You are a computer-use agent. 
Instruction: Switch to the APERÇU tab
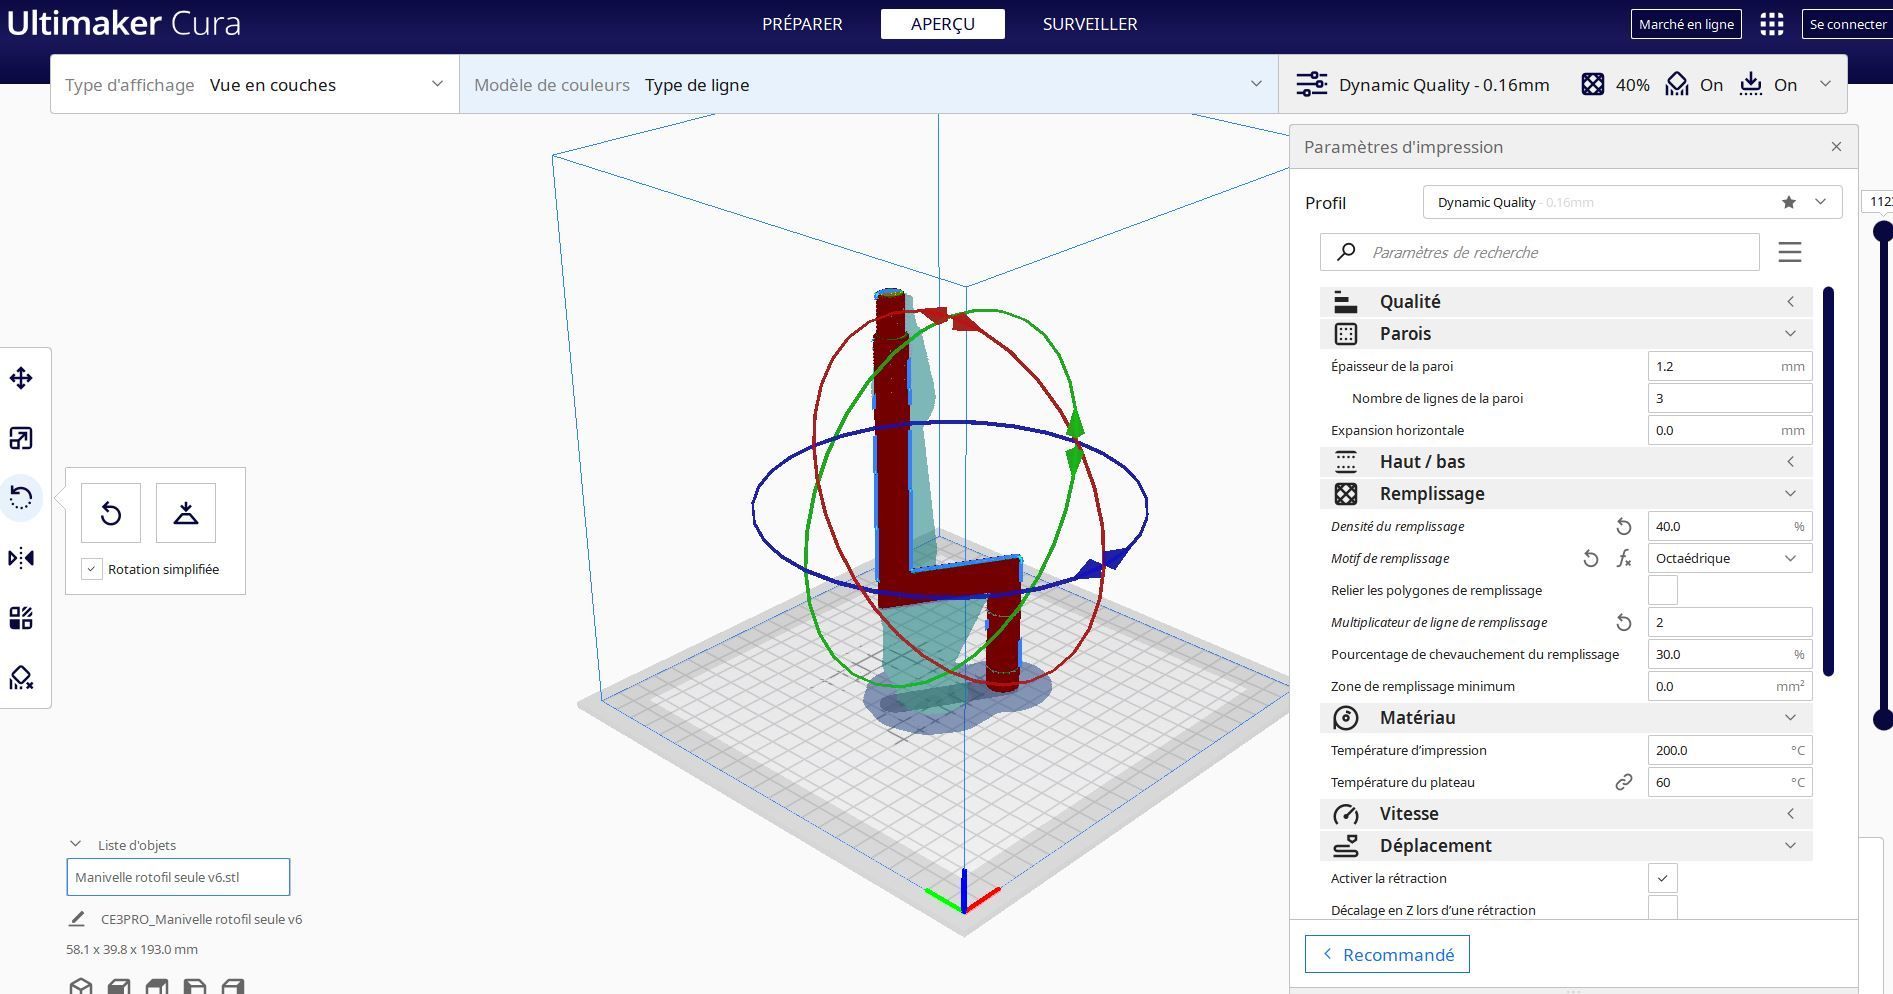(x=943, y=24)
